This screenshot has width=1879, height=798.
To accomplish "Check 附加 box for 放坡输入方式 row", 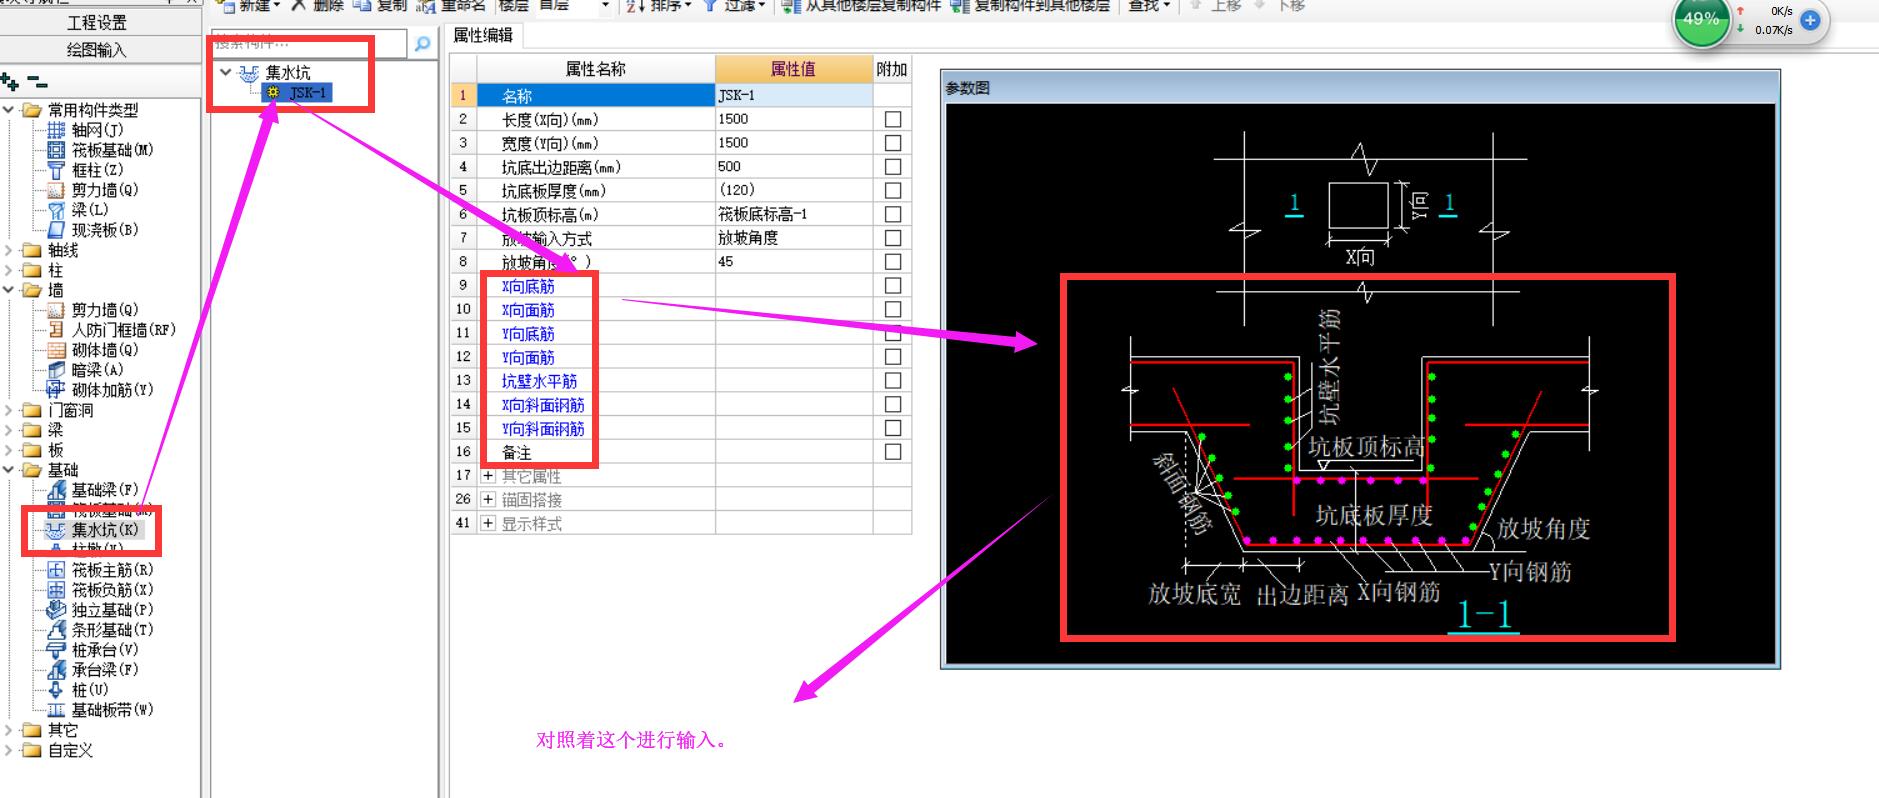I will coord(893,238).
